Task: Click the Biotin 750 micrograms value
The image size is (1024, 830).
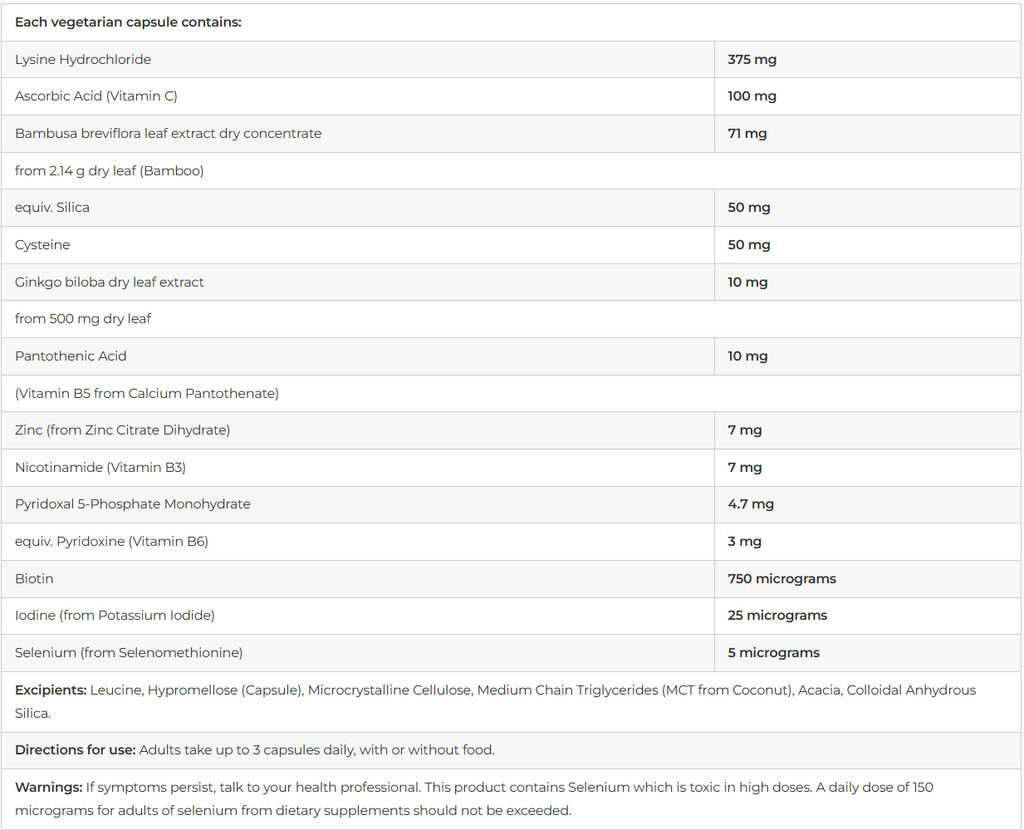Action: pyautogui.click(x=782, y=578)
